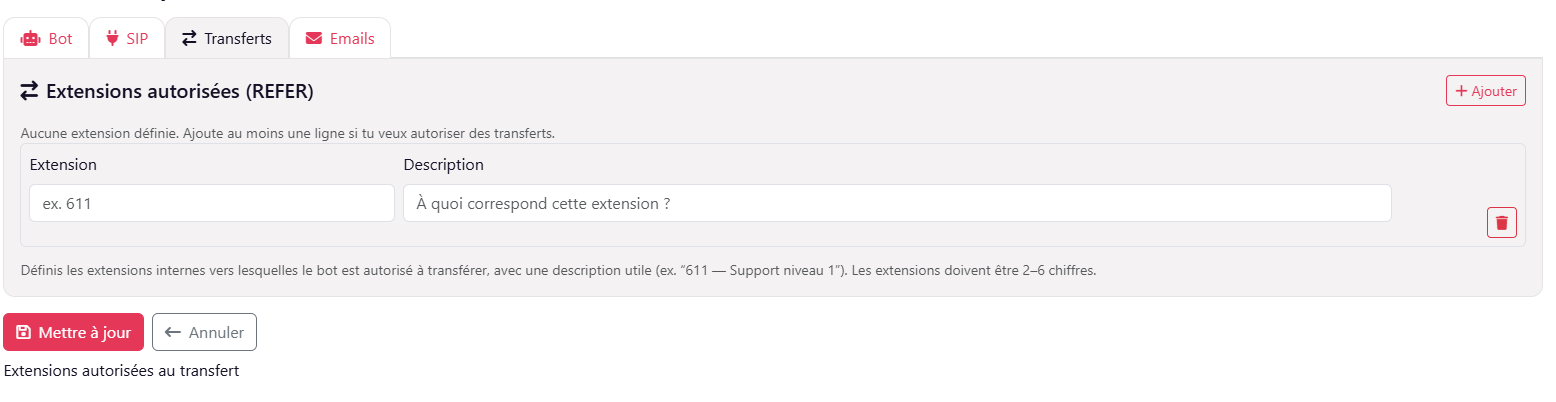Click the plus icon in the Ajouter button
The width and height of the screenshot is (1556, 402).
[x=1461, y=91]
